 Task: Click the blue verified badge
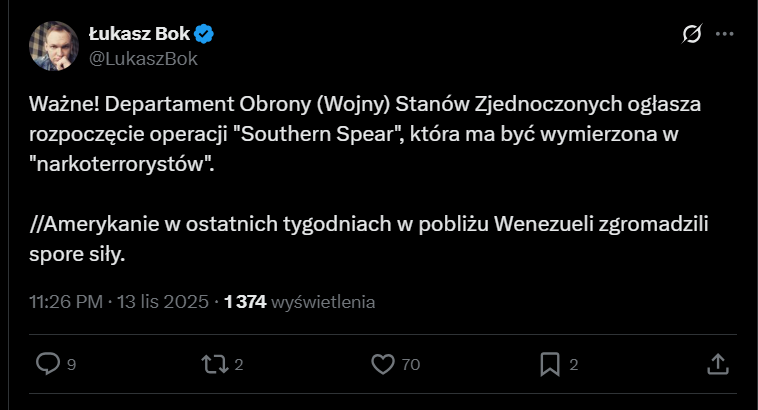[x=205, y=35]
